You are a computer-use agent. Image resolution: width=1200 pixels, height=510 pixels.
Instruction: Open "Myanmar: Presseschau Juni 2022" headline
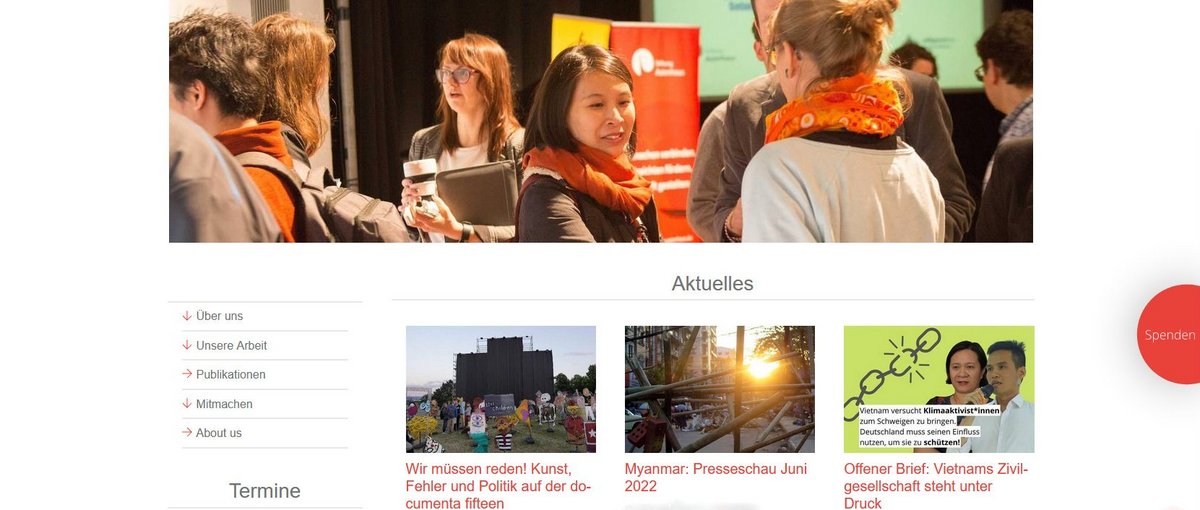716,477
